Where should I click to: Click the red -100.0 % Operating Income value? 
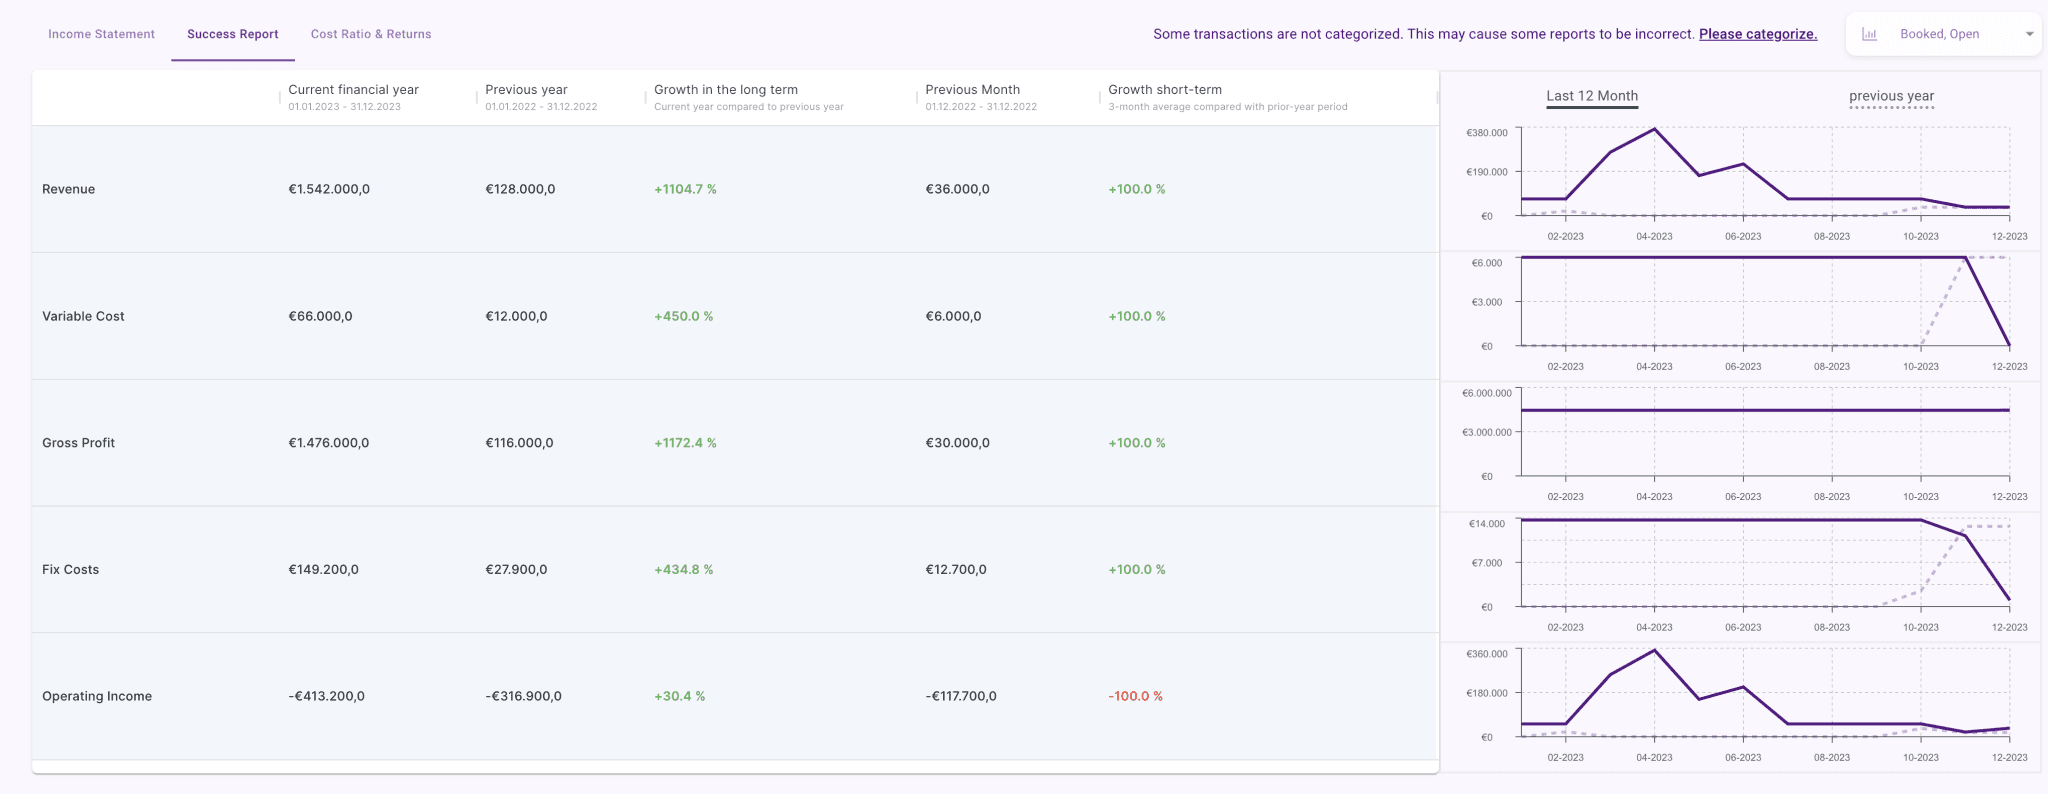(1135, 696)
